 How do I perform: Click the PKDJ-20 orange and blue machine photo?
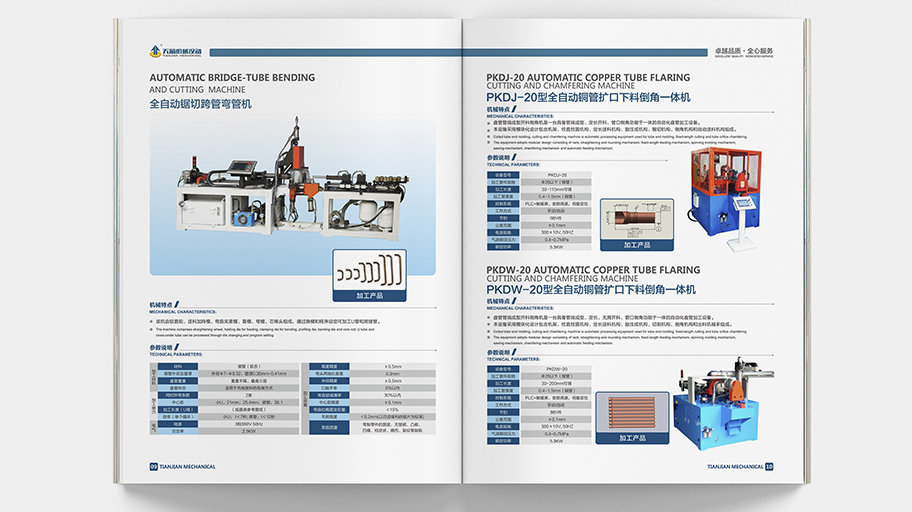pyautogui.click(x=724, y=198)
